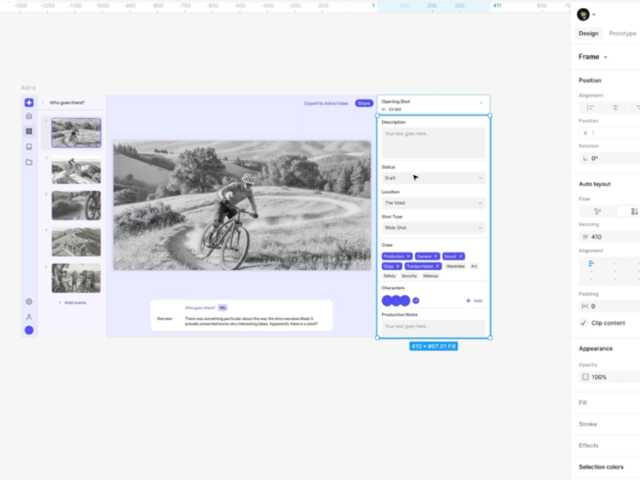The image size is (640, 480).
Task: Open the Location dropdown
Action: coord(434,203)
